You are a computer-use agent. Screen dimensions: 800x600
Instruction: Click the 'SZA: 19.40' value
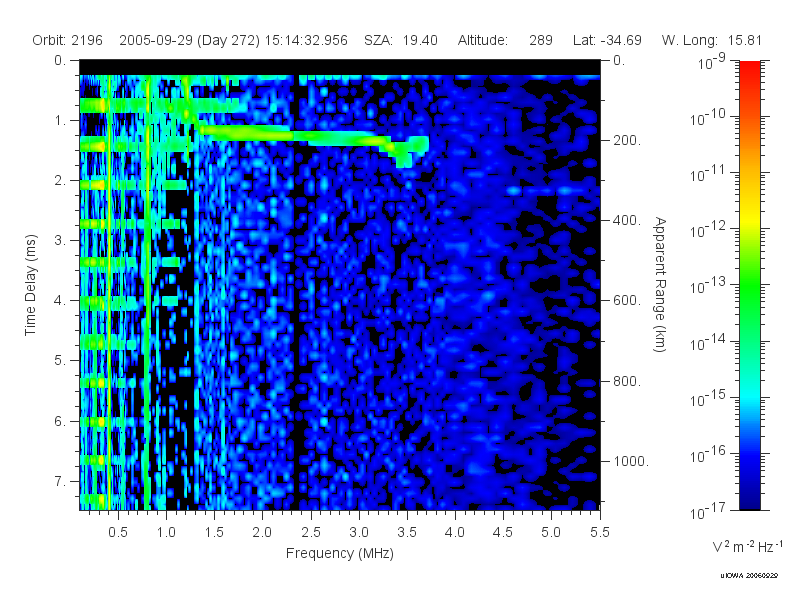401,40
